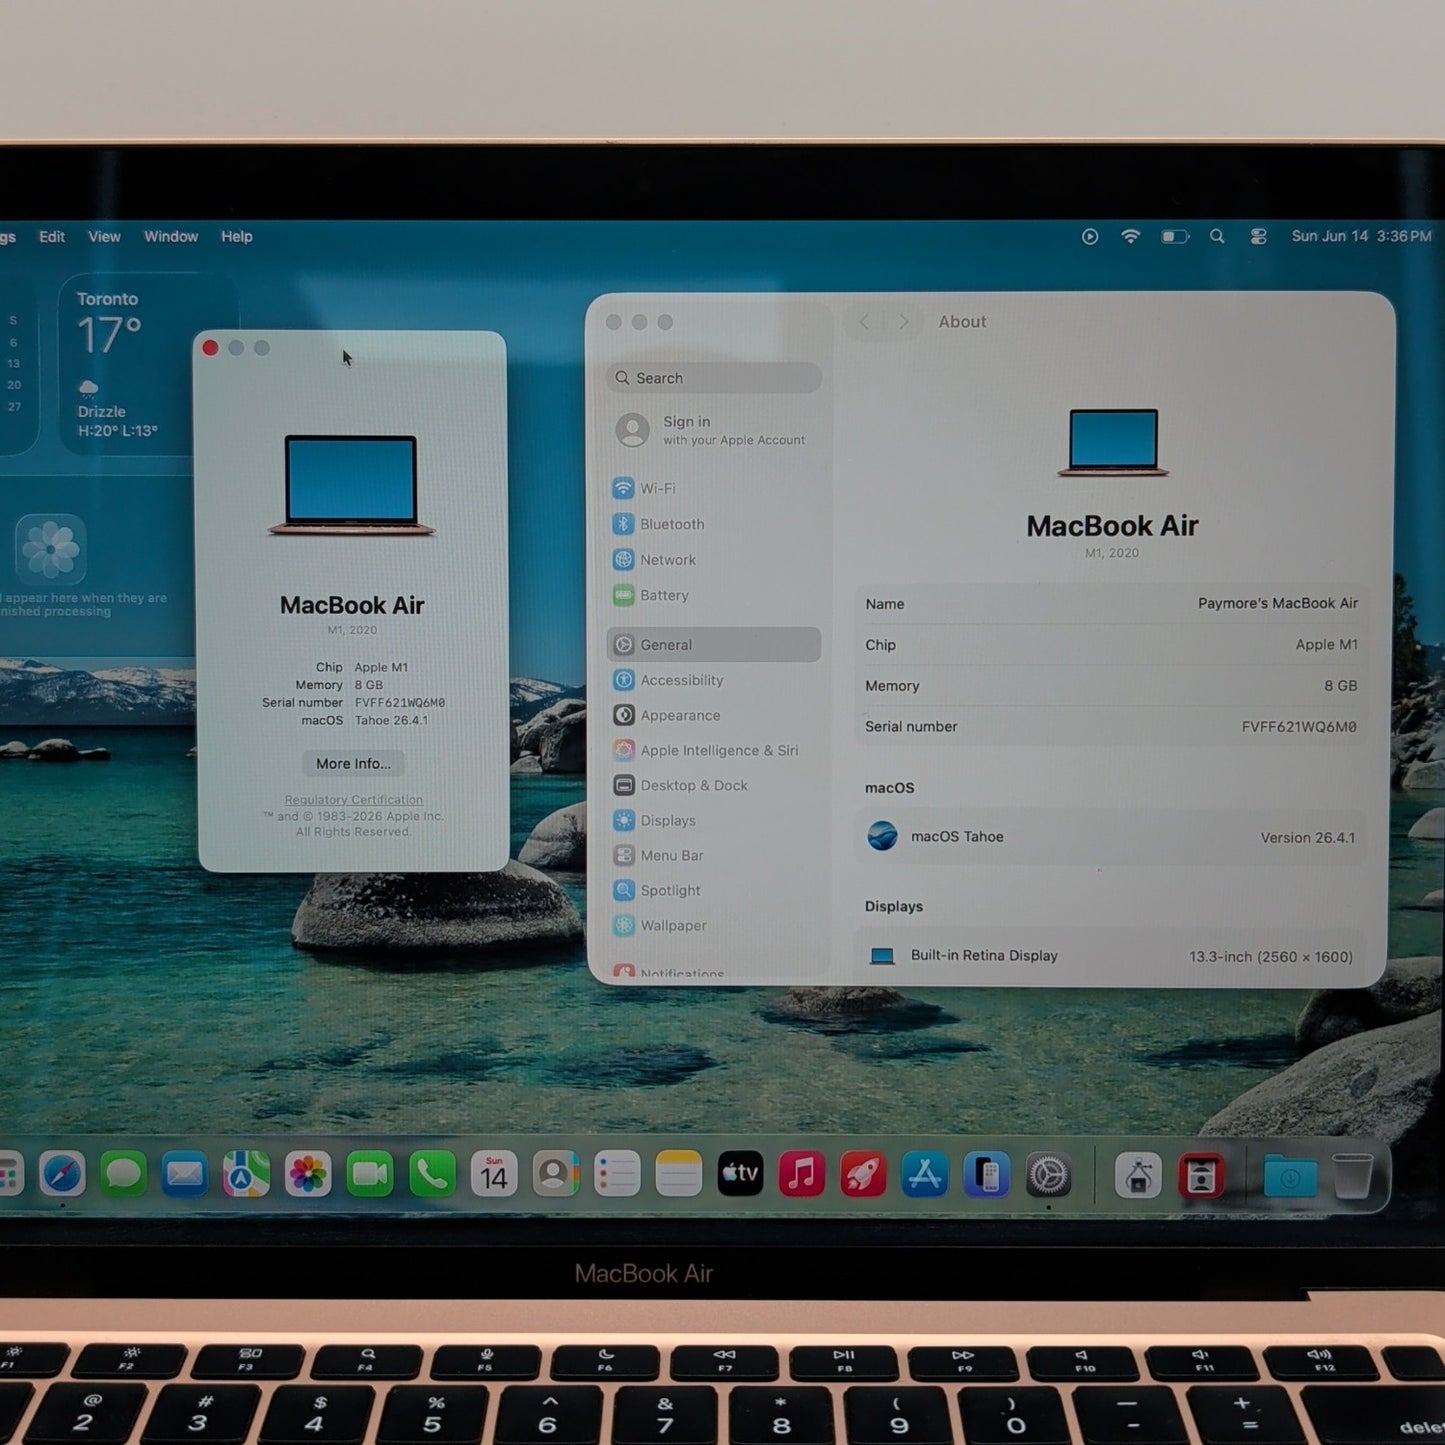1445x1445 pixels.
Task: Launch the Photos app in the Dock
Action: pyautogui.click(x=308, y=1174)
